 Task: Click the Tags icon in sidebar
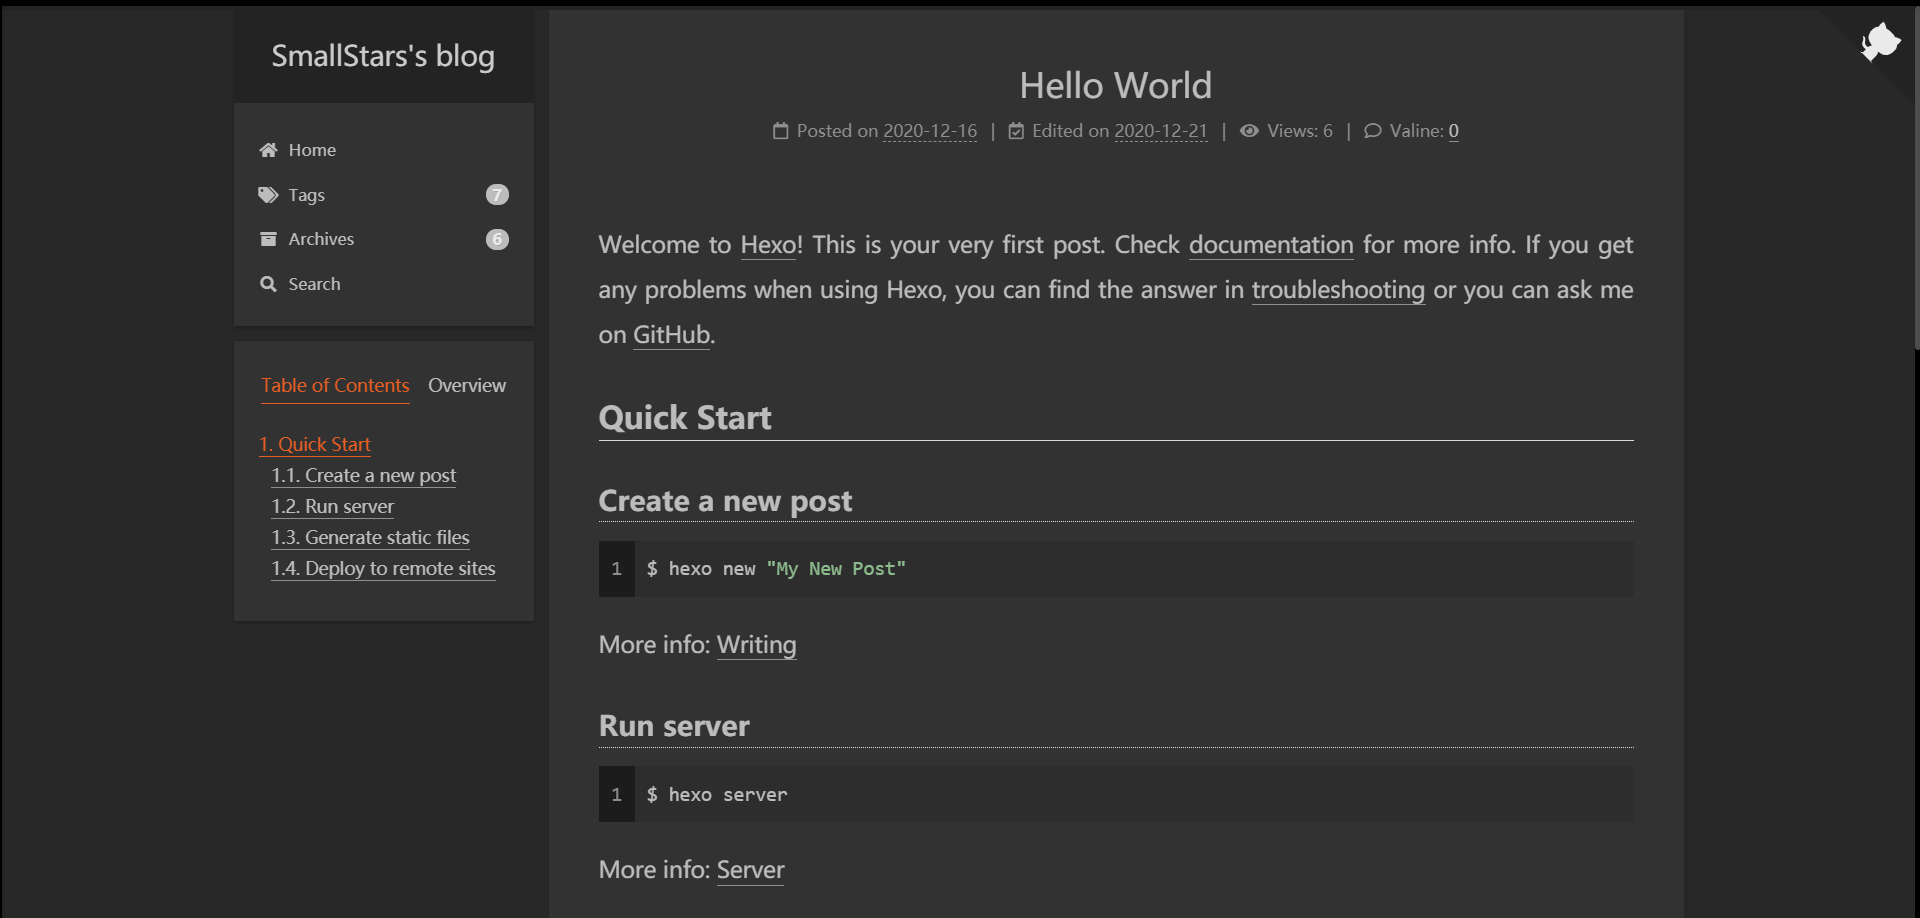click(268, 195)
